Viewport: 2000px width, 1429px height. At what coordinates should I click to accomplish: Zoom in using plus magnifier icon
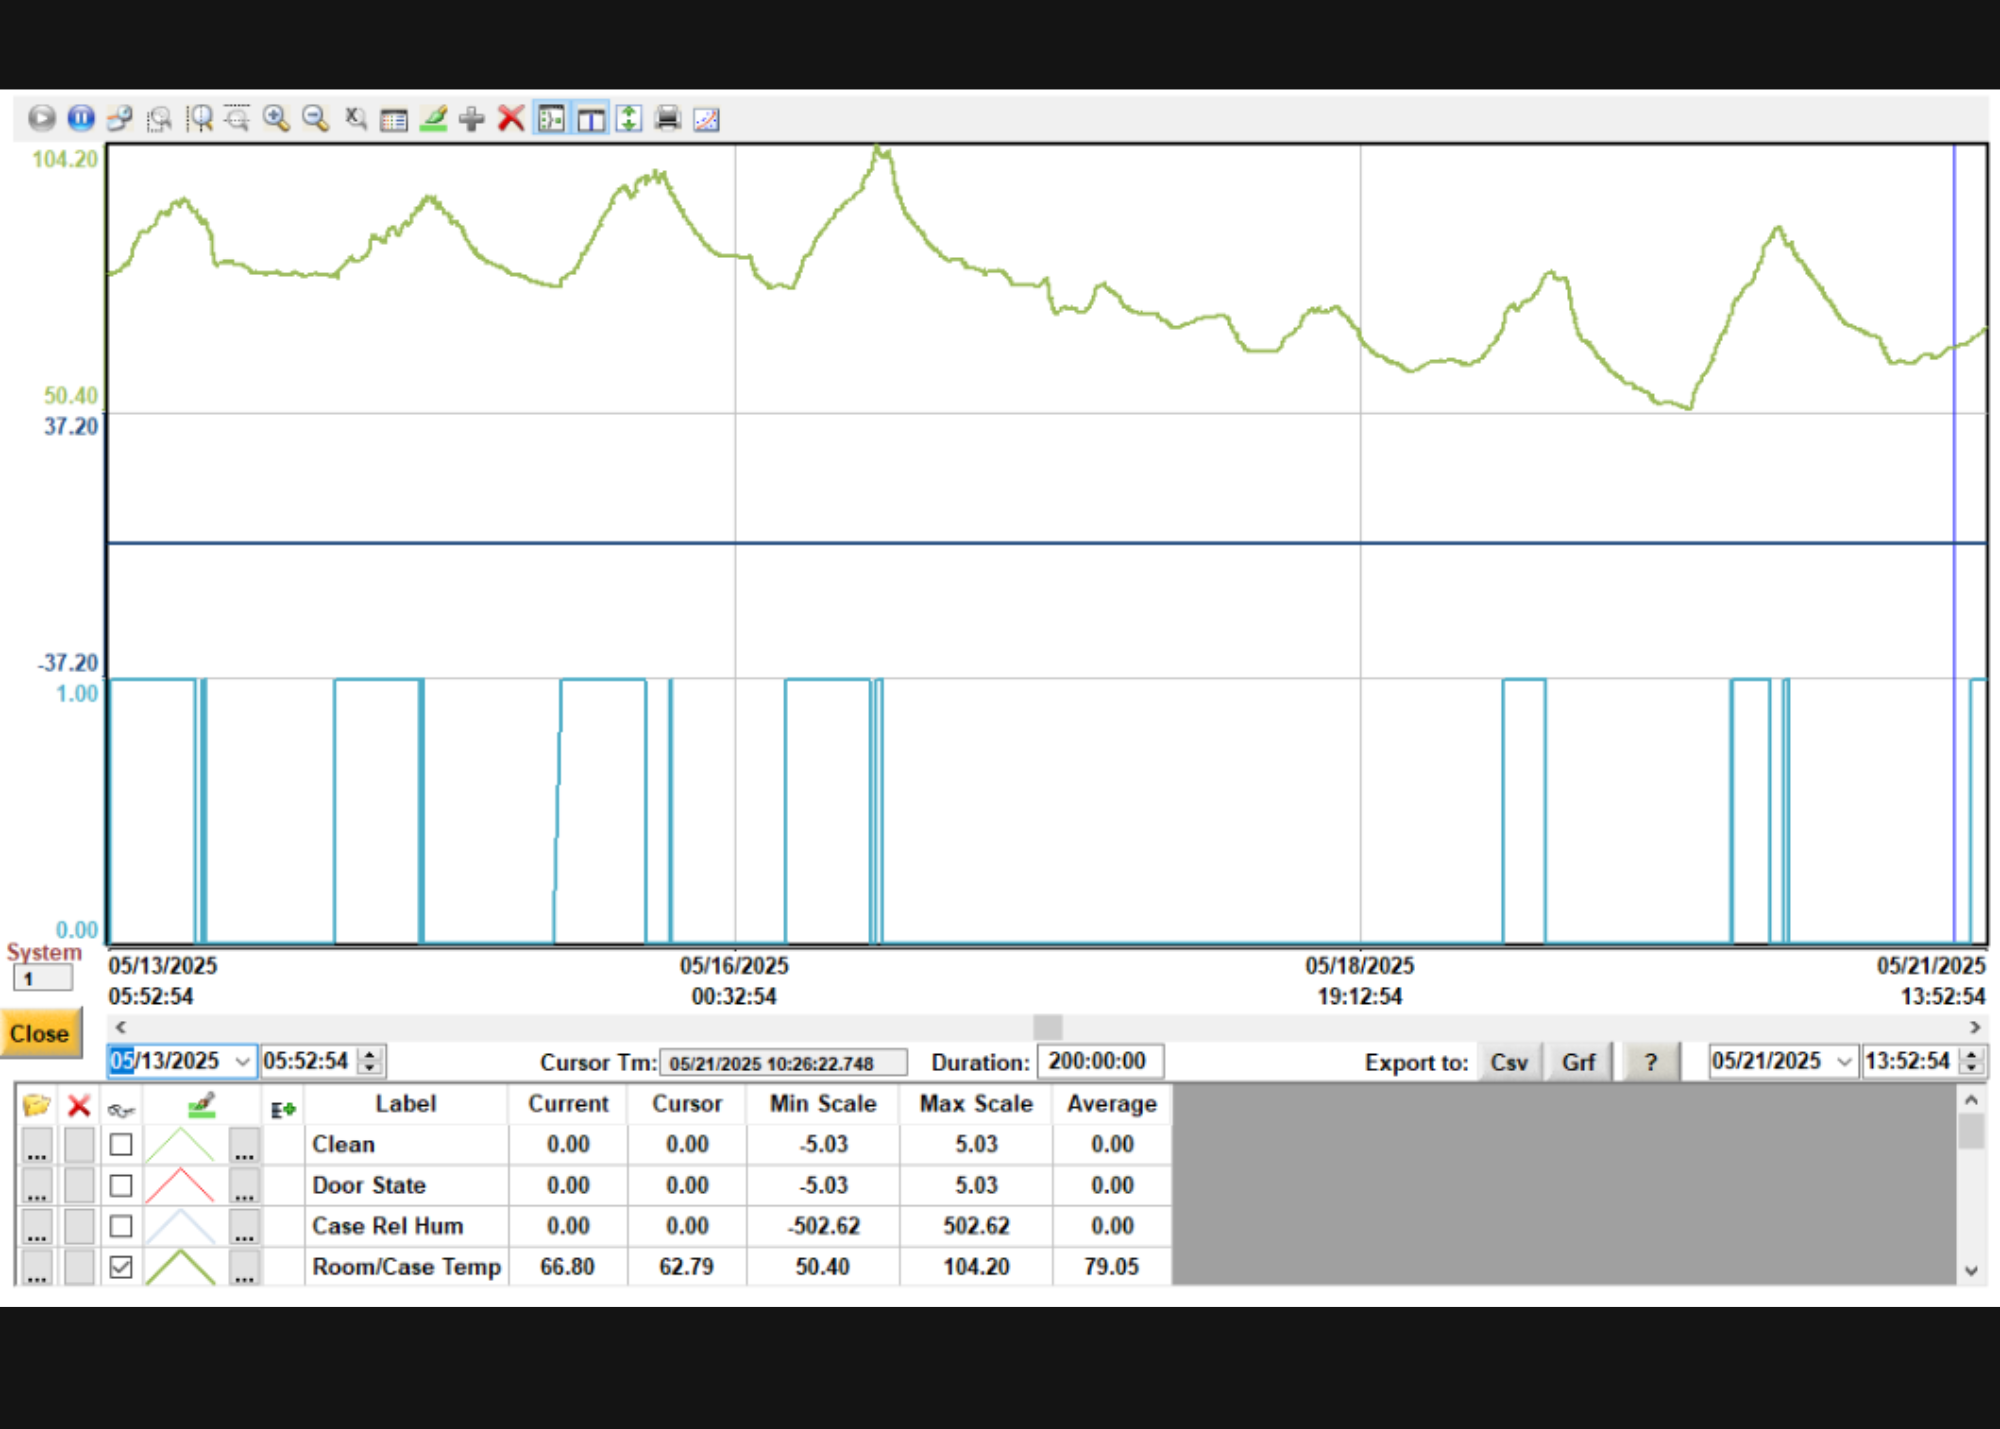276,119
